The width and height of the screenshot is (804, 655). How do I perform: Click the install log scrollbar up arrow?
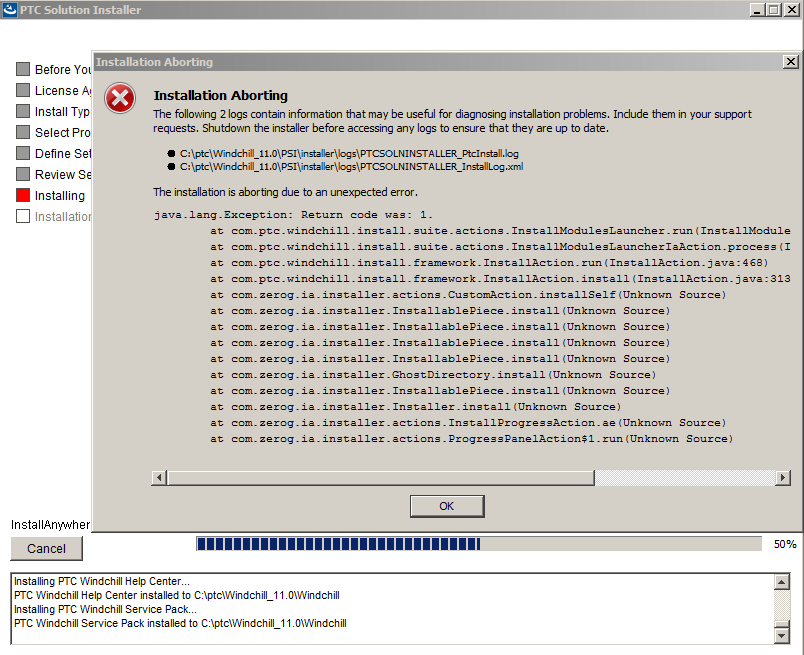tap(781, 582)
